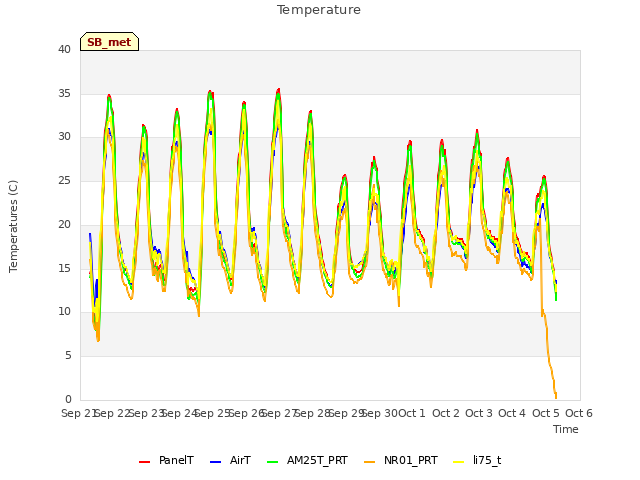This screenshot has width=640, height=480.
Task: Click the red PanelT legend swatch
Action: click(144, 462)
